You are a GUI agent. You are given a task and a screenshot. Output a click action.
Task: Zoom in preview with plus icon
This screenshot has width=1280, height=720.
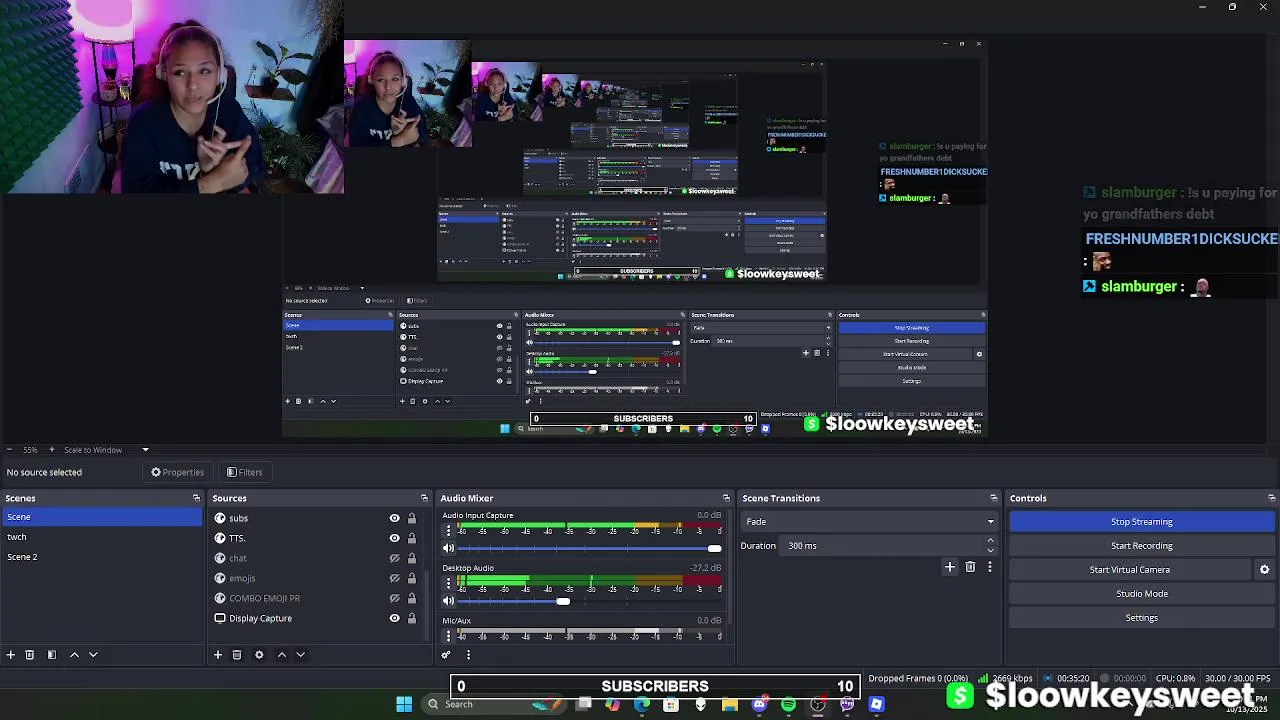[x=52, y=450]
